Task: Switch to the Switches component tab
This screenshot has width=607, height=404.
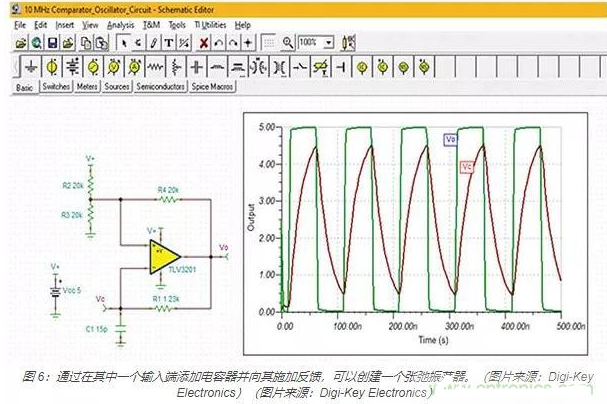Action: (56, 86)
